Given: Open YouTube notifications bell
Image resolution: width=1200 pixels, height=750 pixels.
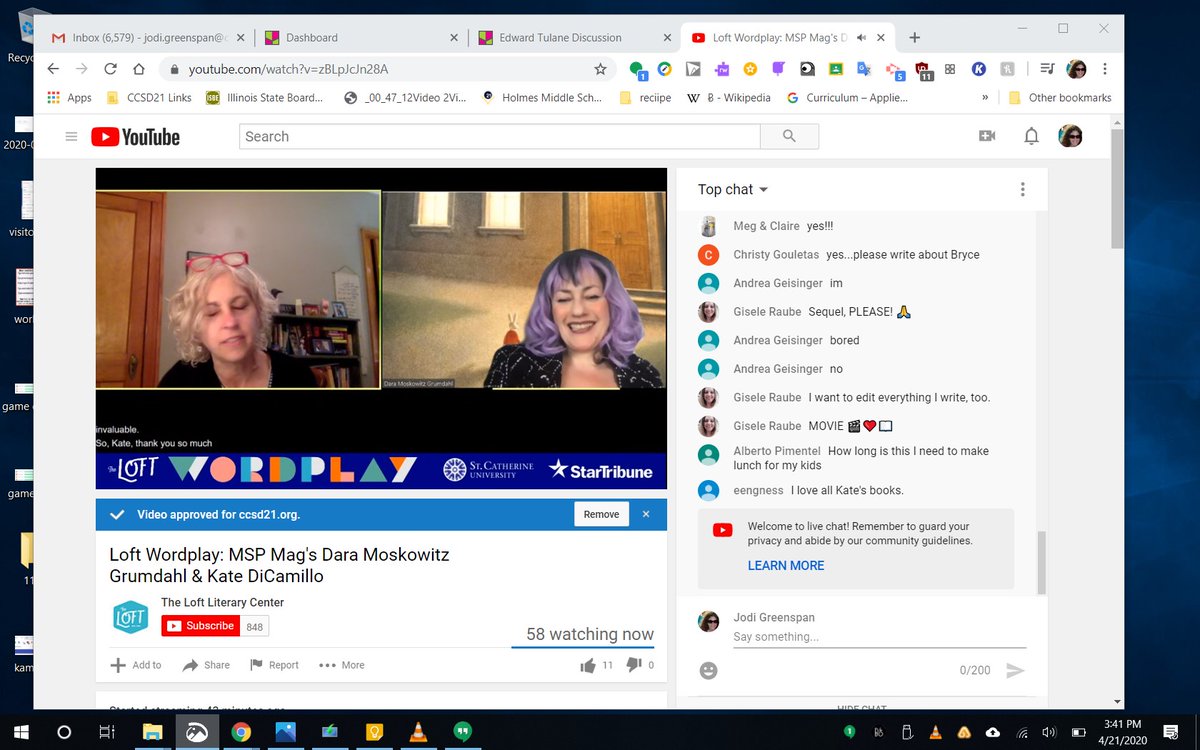Looking at the screenshot, I should 1031,136.
